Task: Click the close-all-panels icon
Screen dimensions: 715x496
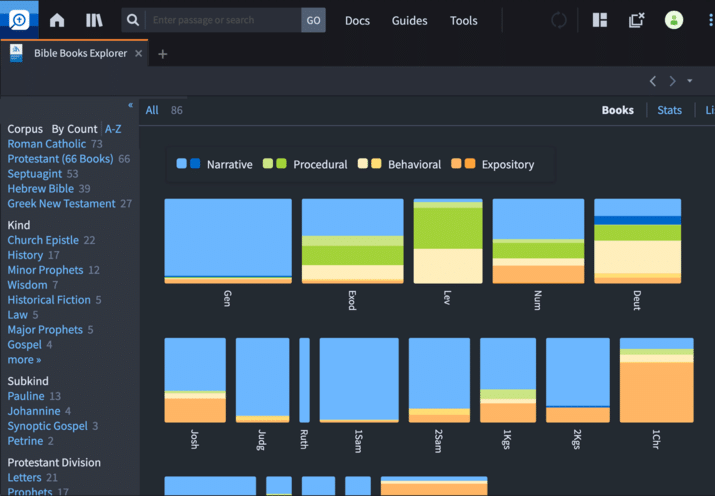Action: click(637, 20)
